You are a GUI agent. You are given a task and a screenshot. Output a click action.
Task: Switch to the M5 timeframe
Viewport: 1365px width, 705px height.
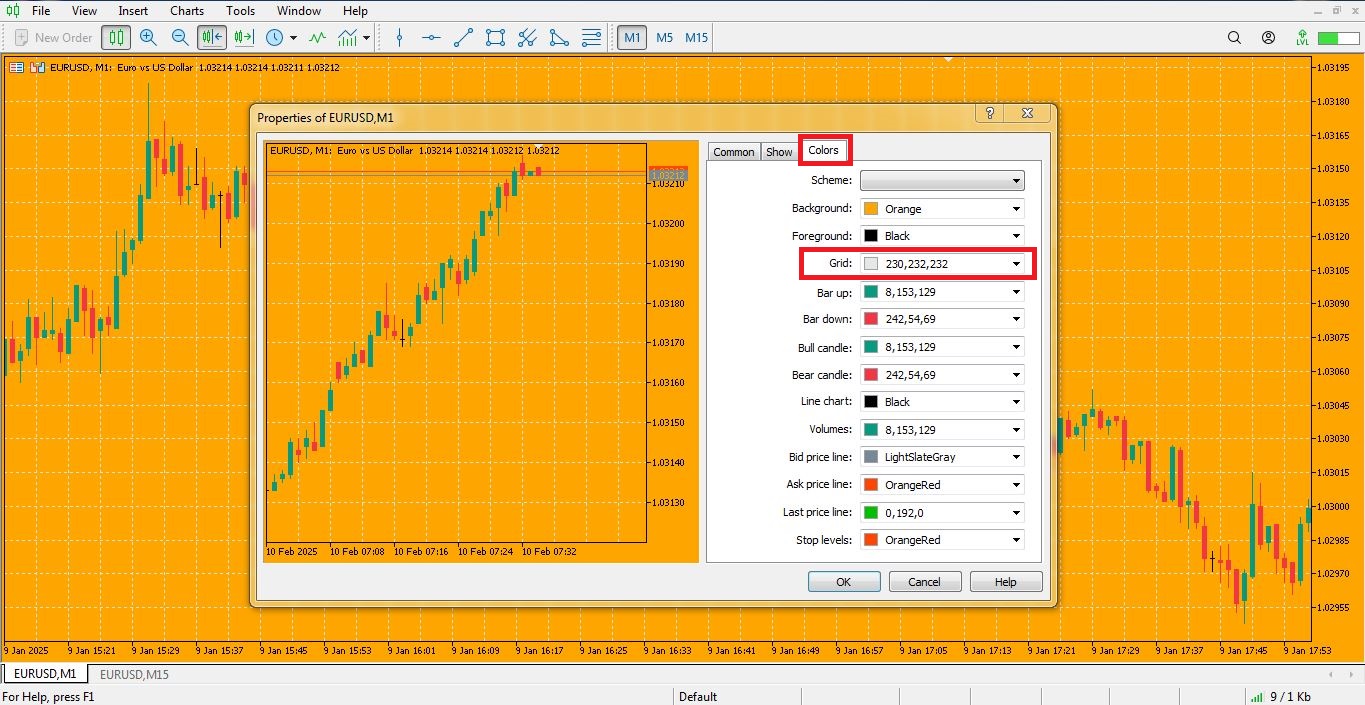coord(664,38)
